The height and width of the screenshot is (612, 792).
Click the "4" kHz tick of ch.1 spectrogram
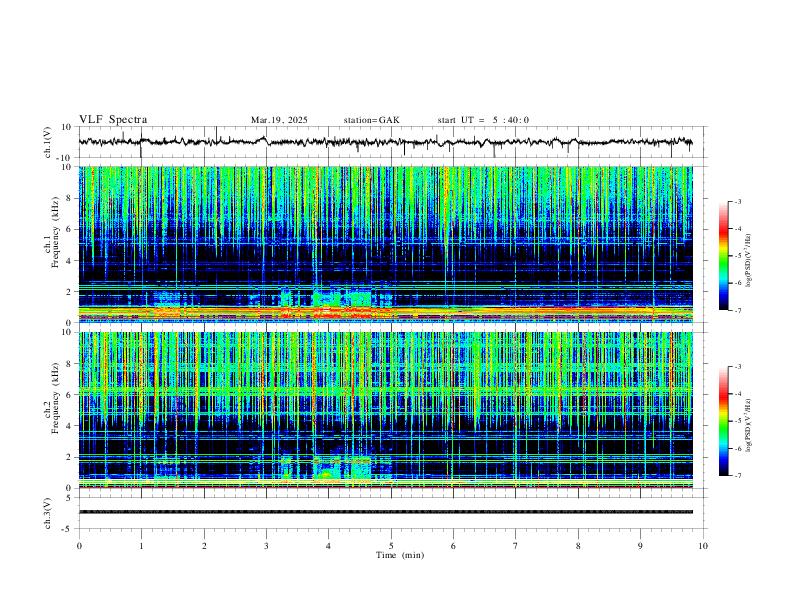pos(69,261)
